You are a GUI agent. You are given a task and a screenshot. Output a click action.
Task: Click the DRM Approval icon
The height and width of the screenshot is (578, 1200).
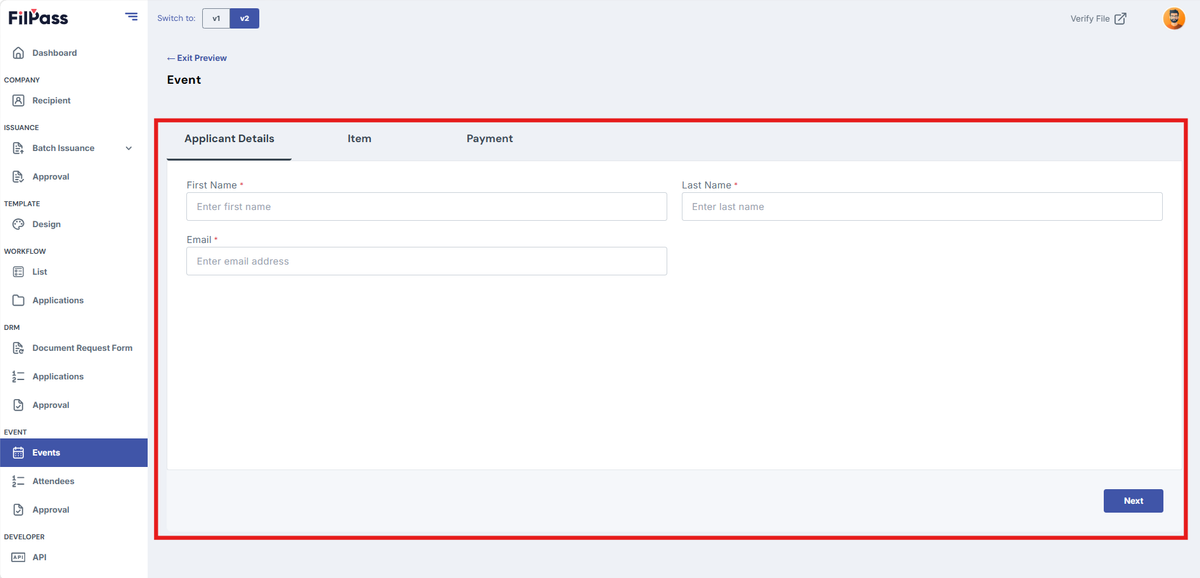coord(18,405)
